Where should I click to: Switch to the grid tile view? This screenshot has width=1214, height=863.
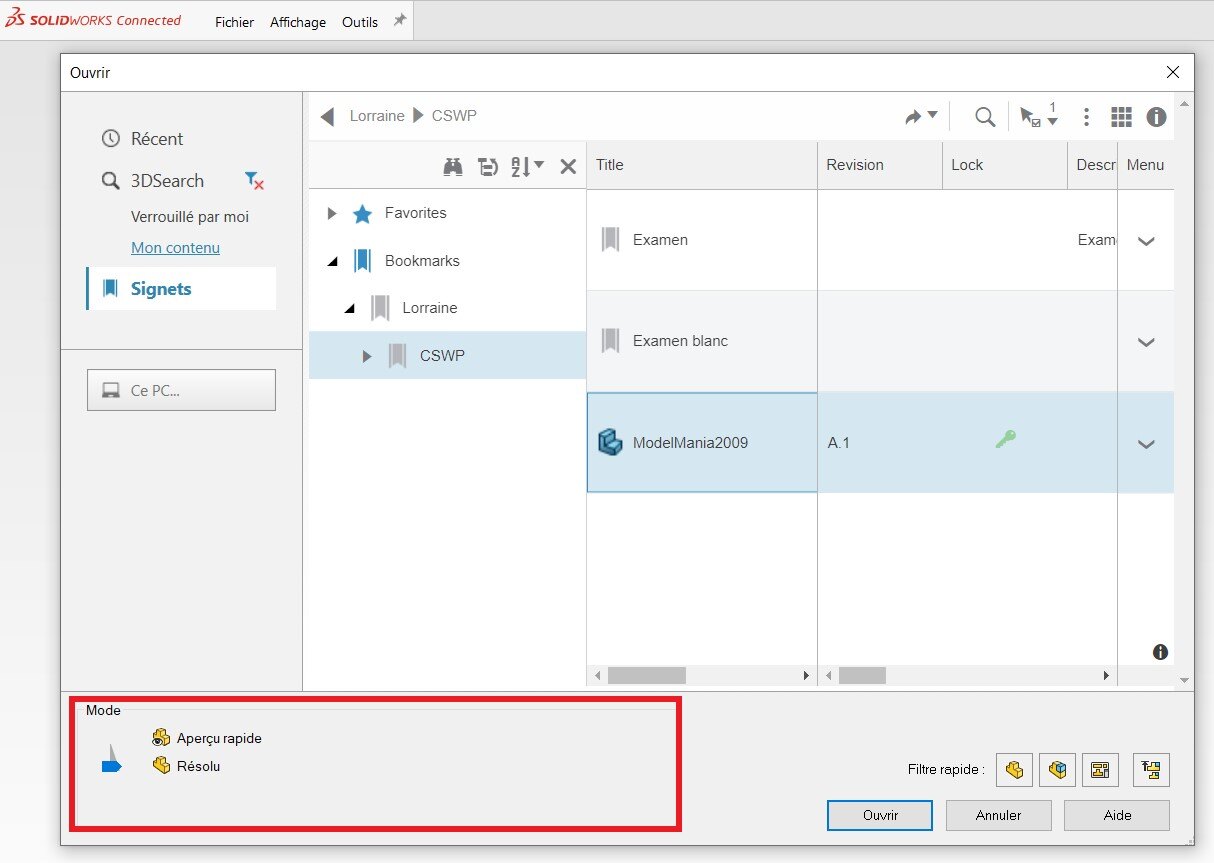click(x=1121, y=117)
